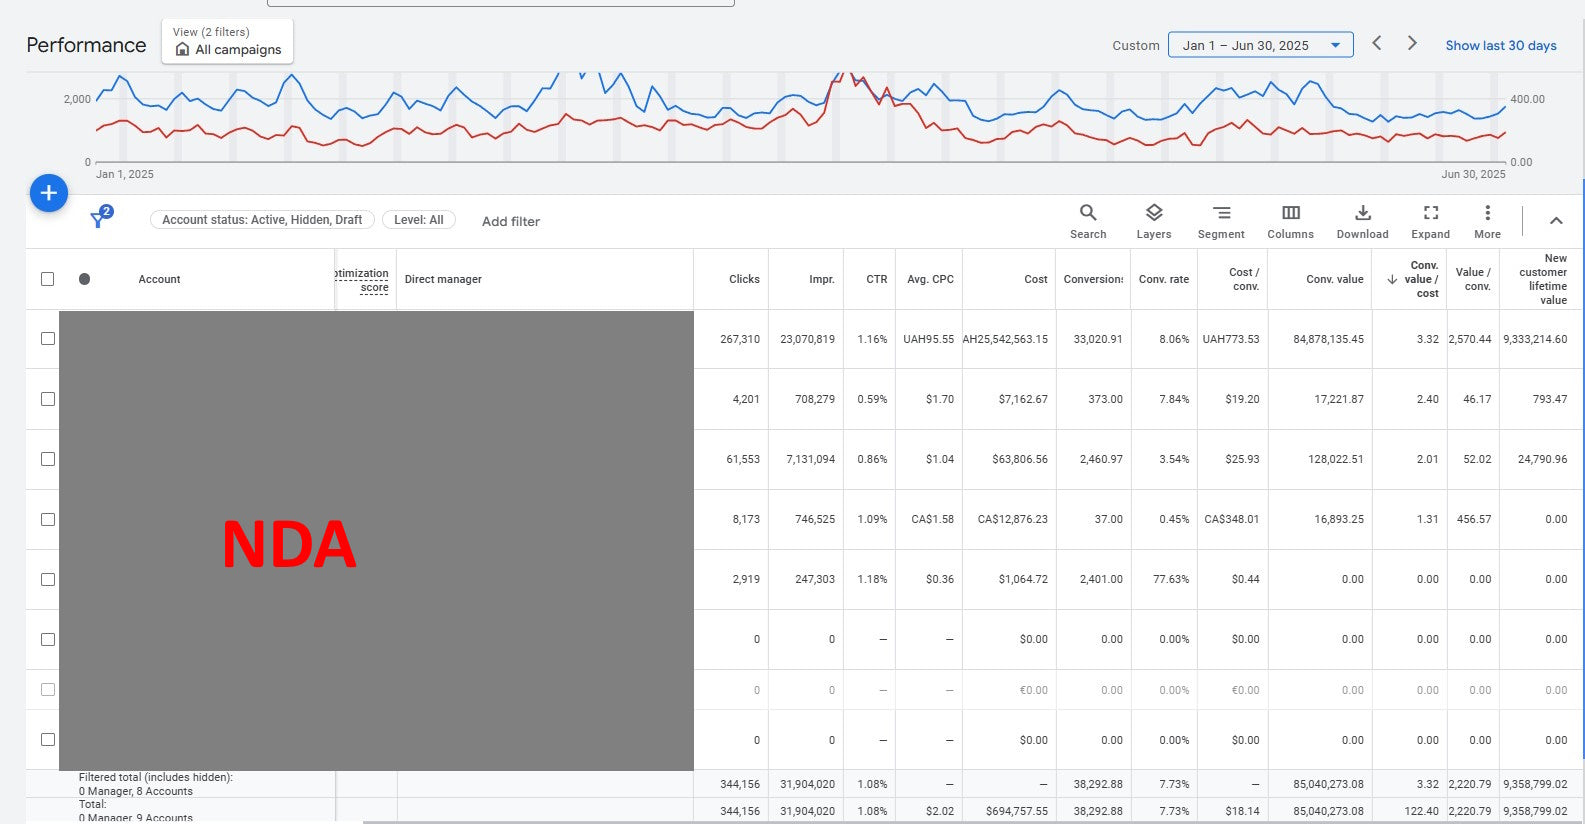Image resolution: width=1585 pixels, height=824 pixels.
Task: Collapse the chart with the chevron arrow
Action: tap(1555, 221)
